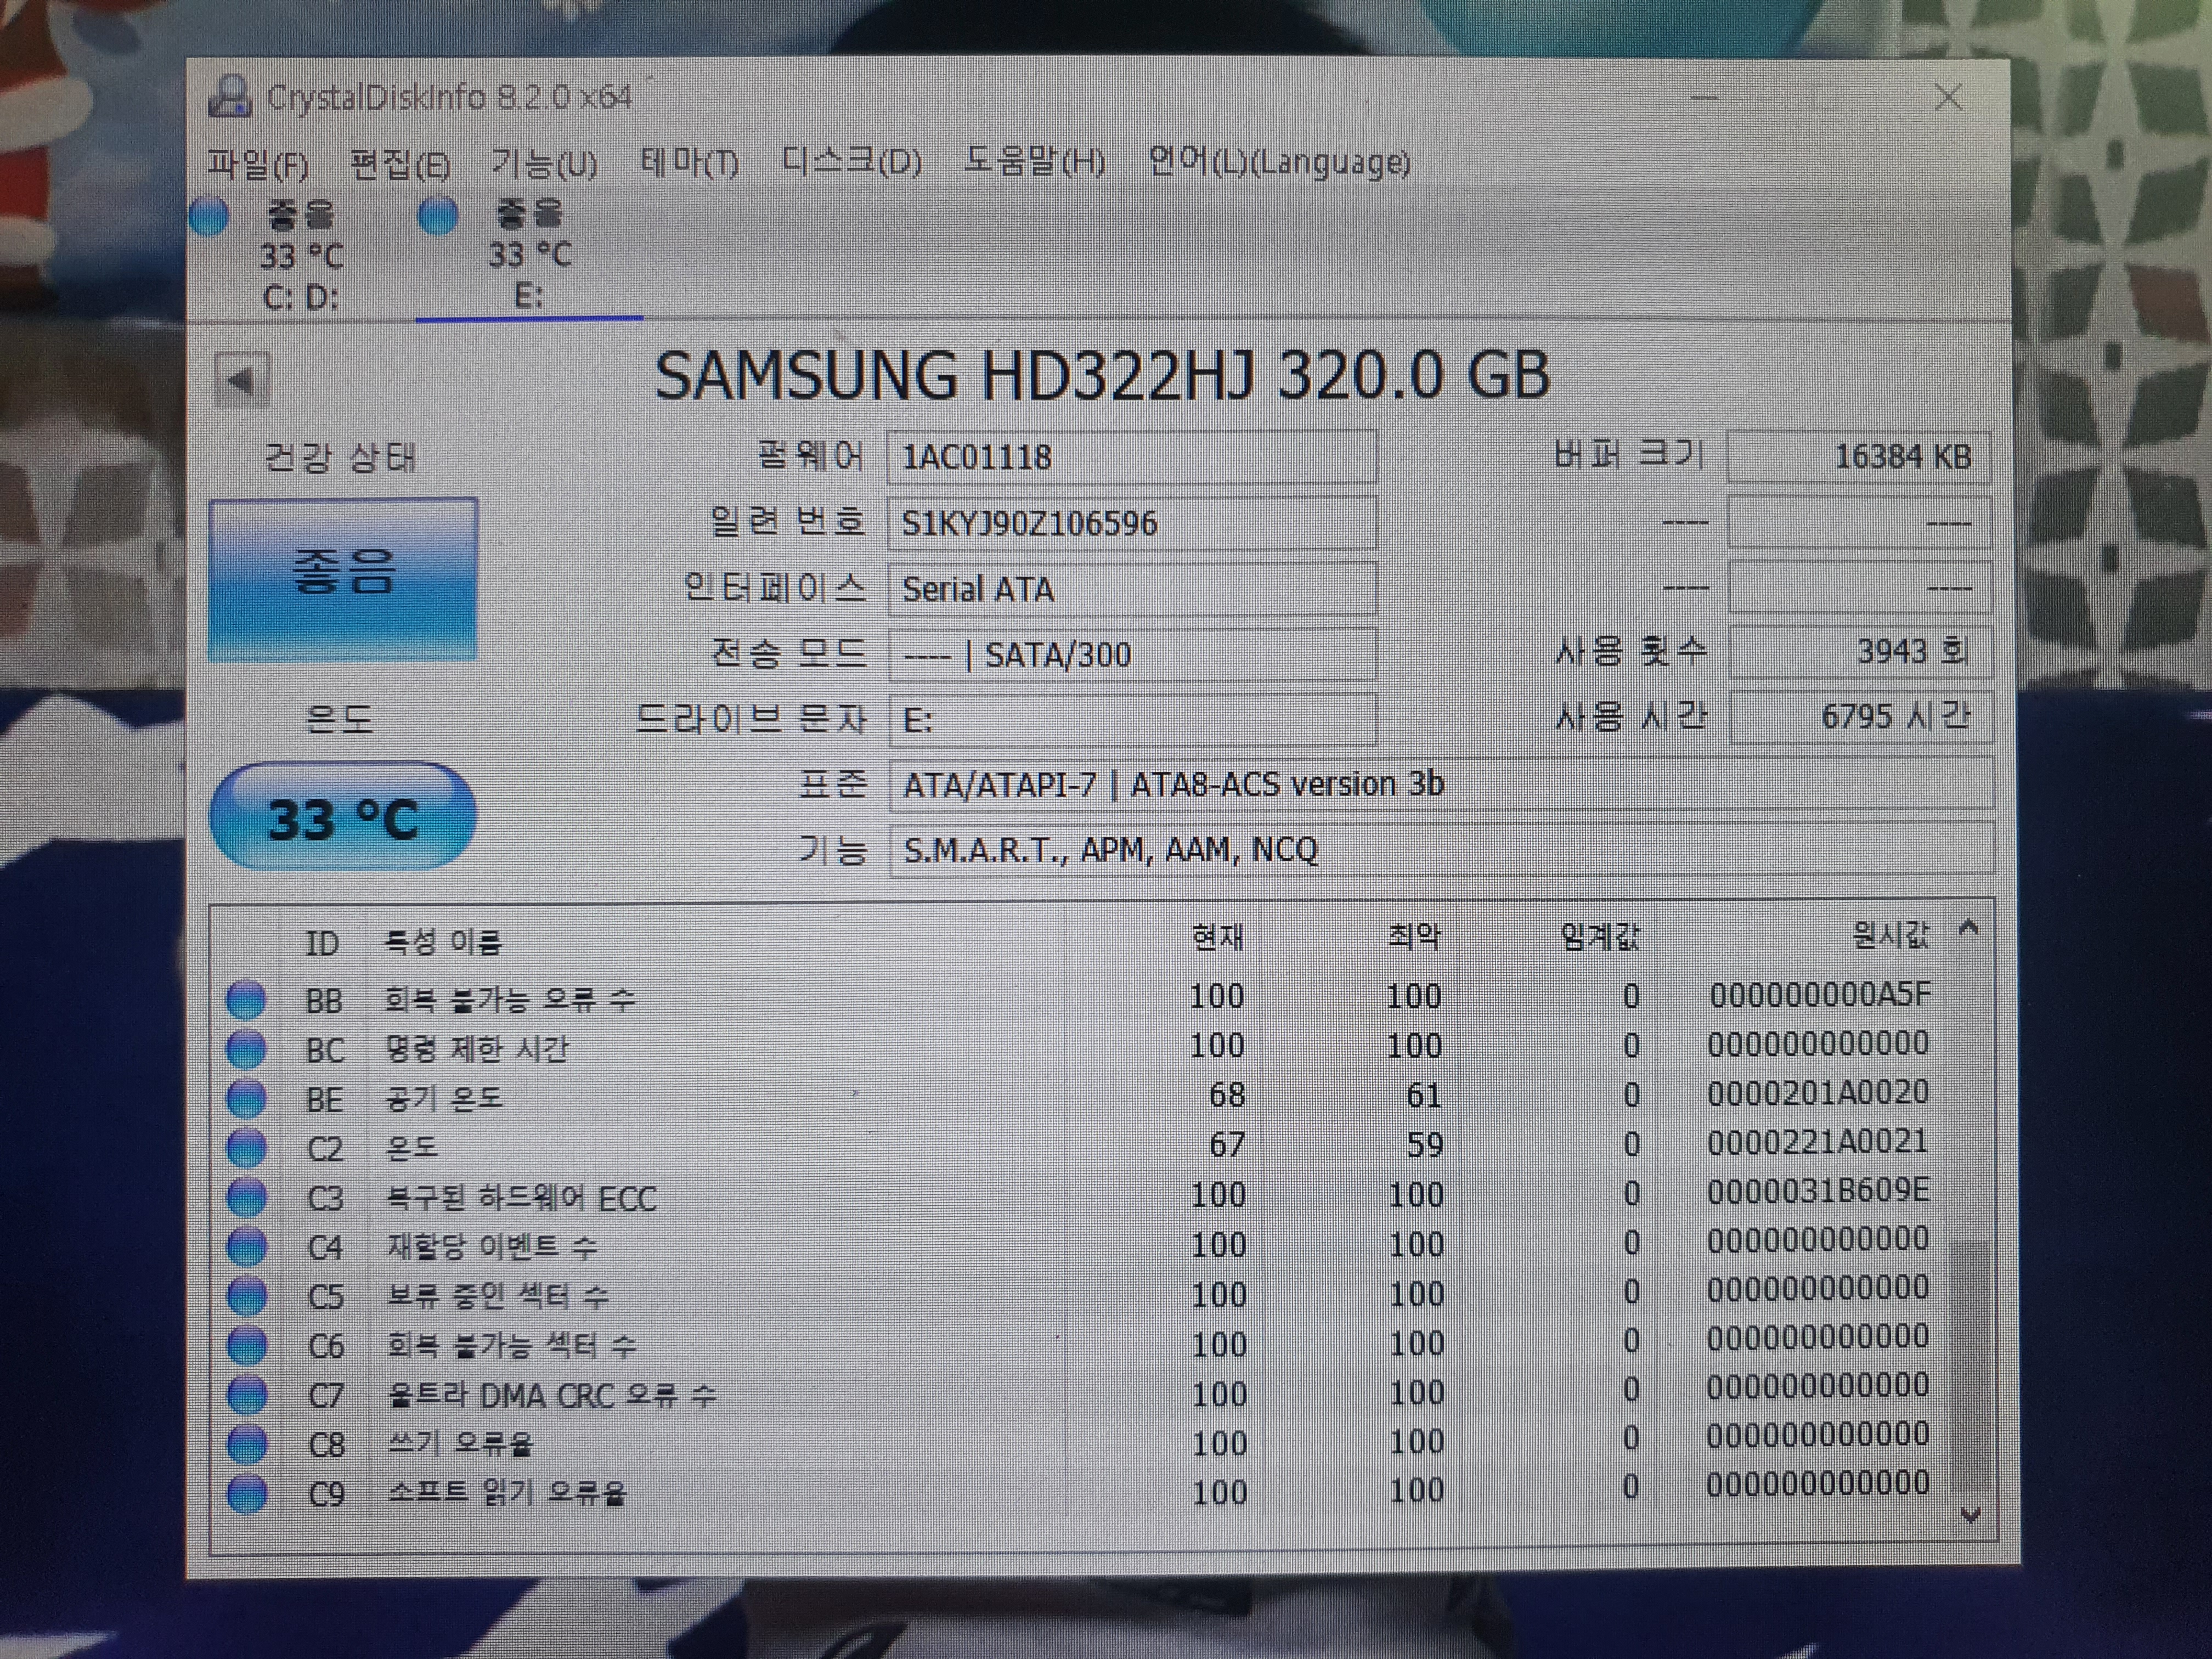This screenshot has width=2212, height=1659.
Task: Click the status icon of row C9
Action: [x=246, y=1494]
